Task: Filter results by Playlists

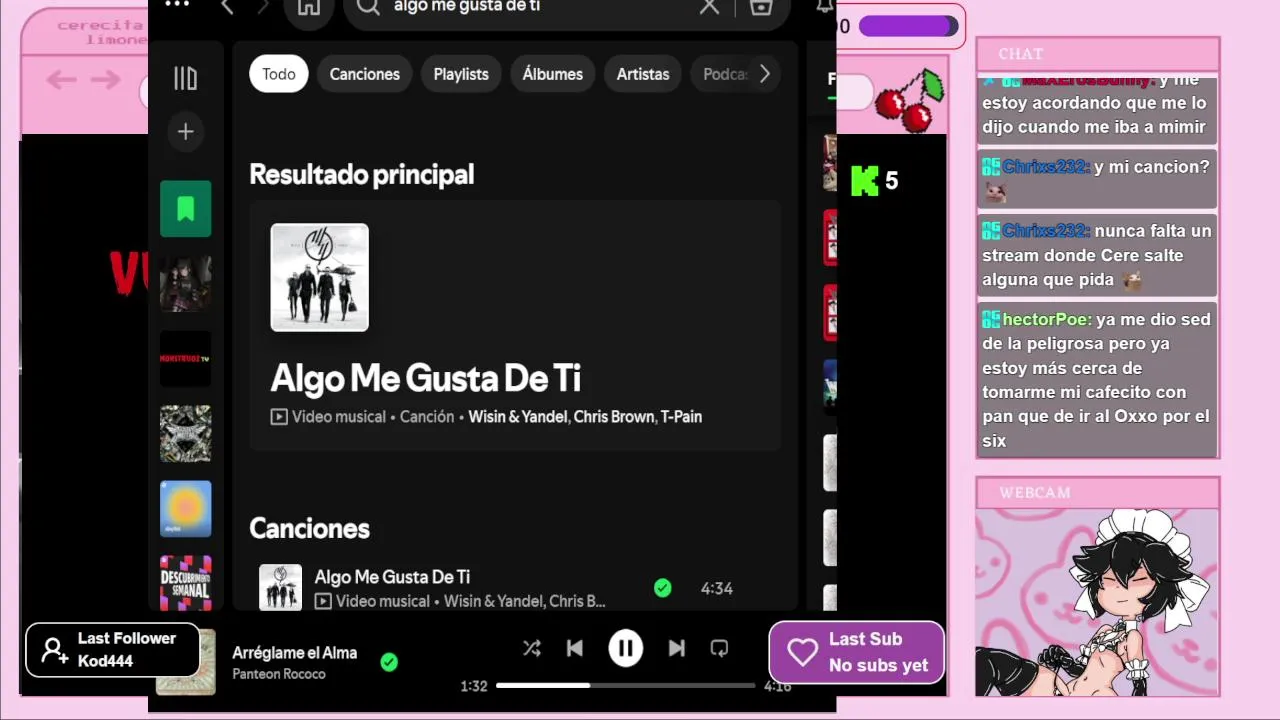Action: coord(461,74)
